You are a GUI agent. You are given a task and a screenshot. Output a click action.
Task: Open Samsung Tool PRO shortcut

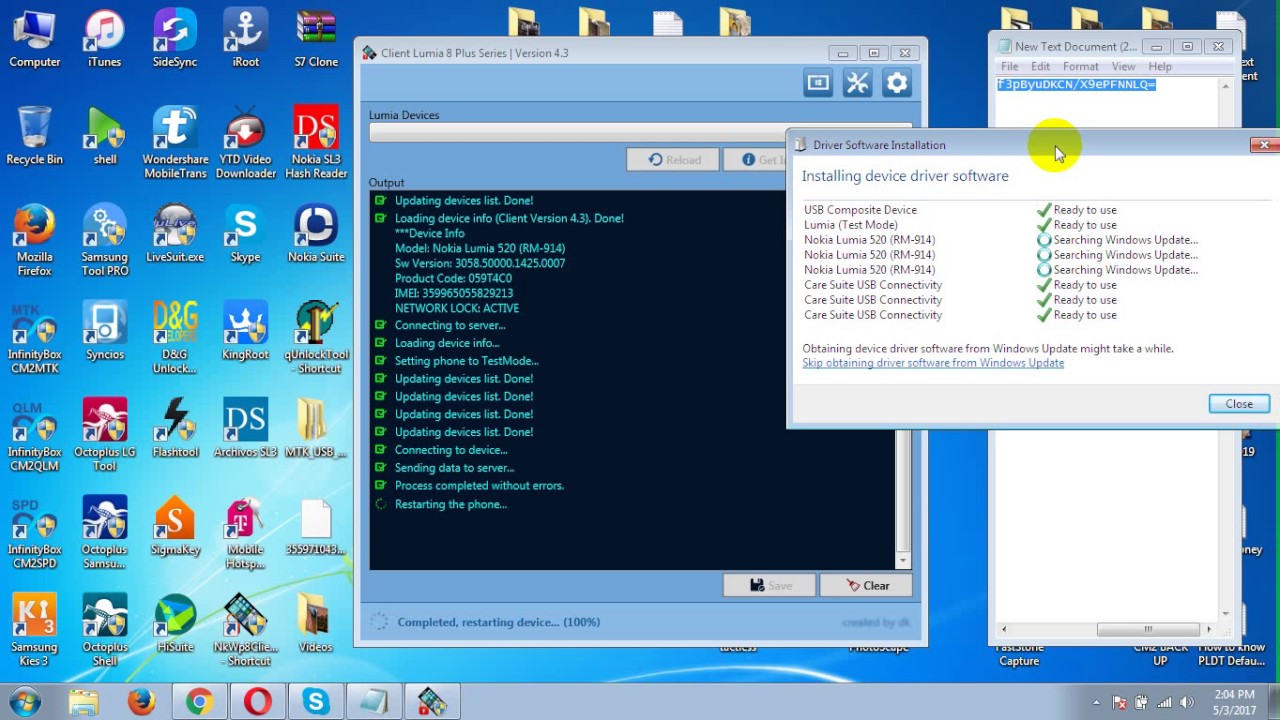104,240
